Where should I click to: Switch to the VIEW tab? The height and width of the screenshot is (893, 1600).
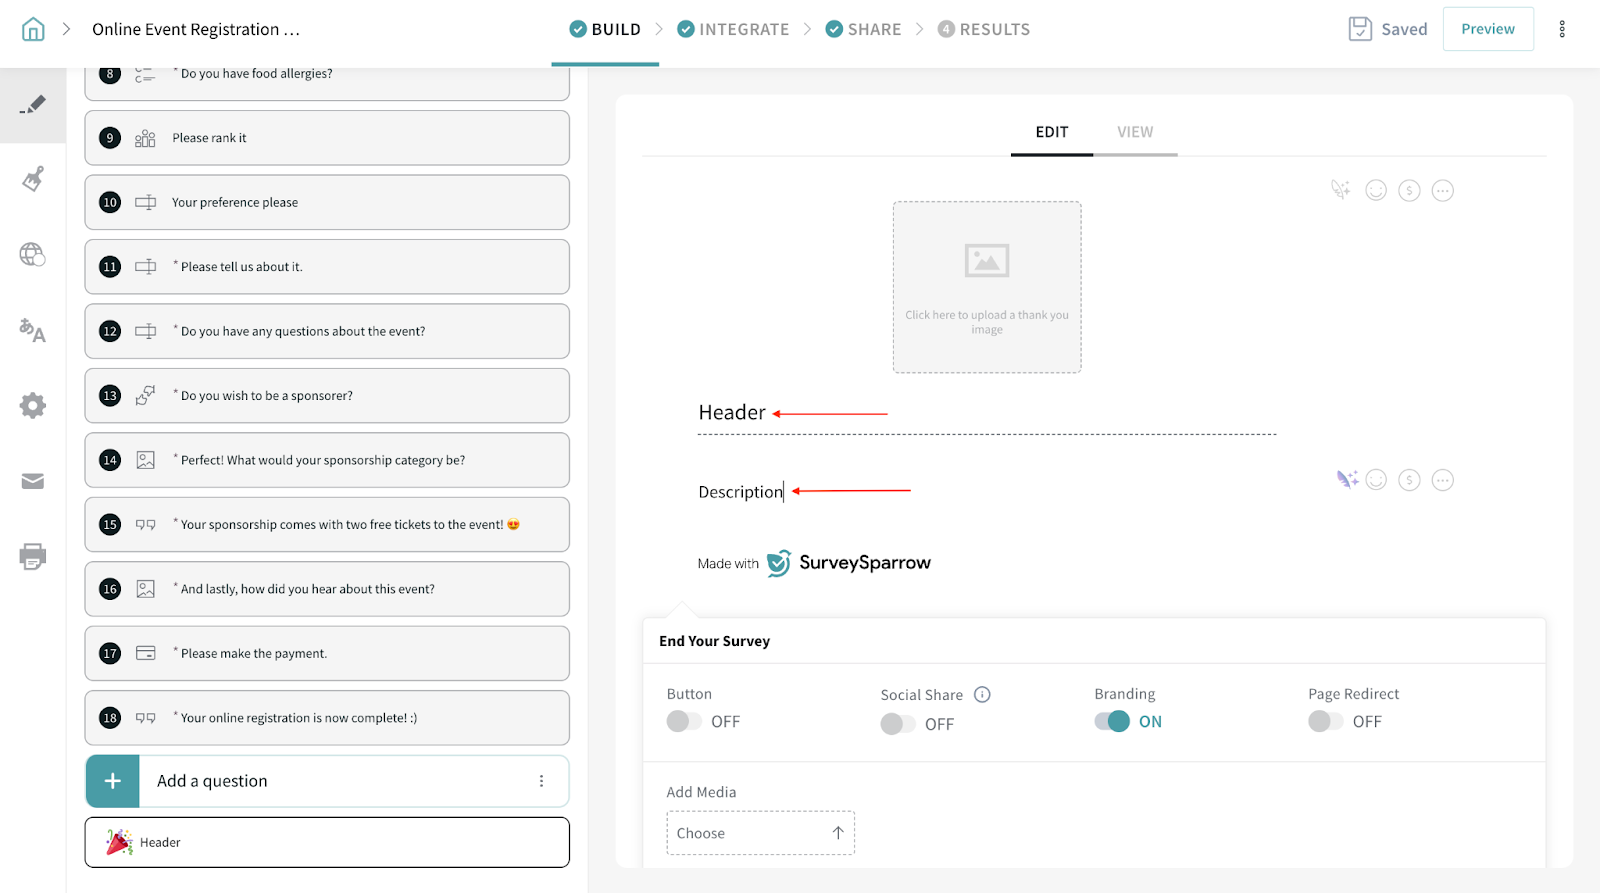point(1135,132)
